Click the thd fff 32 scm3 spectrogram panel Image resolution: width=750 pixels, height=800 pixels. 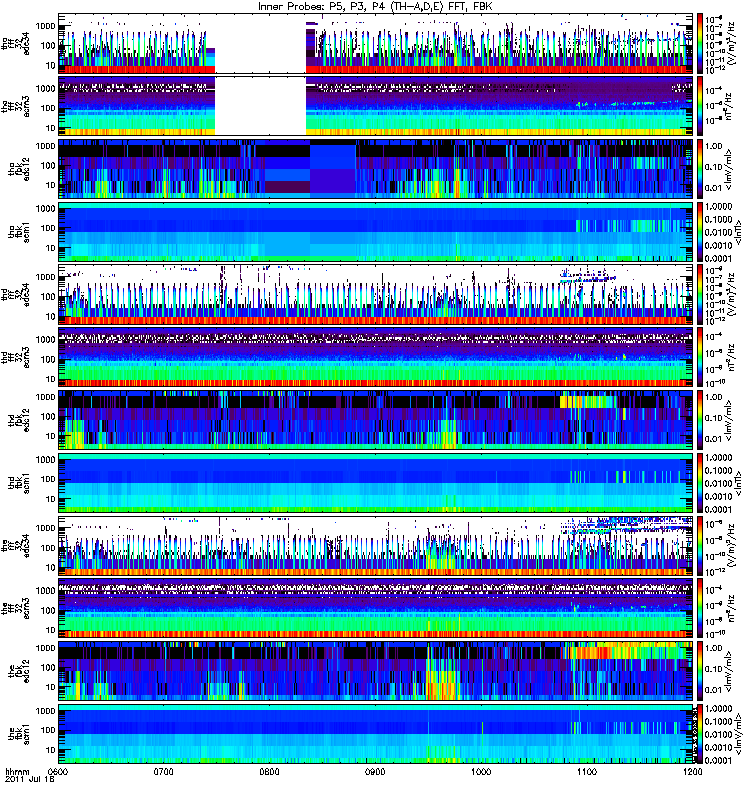376,357
